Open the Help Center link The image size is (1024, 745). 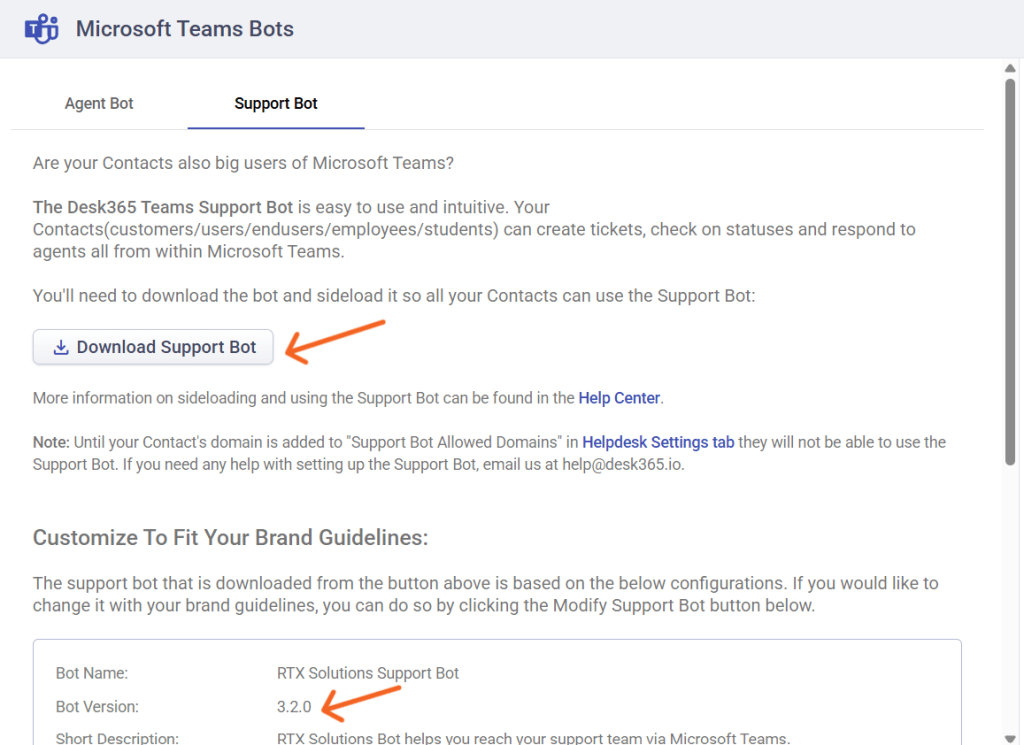coord(619,398)
